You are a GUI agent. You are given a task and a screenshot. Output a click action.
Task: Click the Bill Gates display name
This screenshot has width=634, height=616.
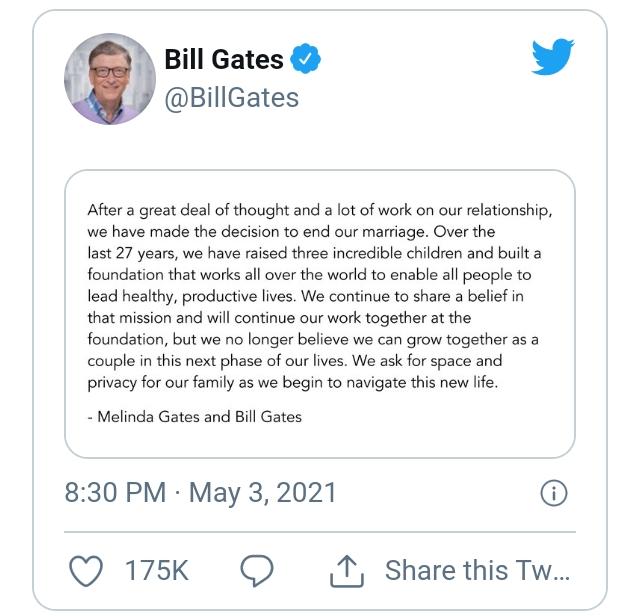click(x=224, y=59)
